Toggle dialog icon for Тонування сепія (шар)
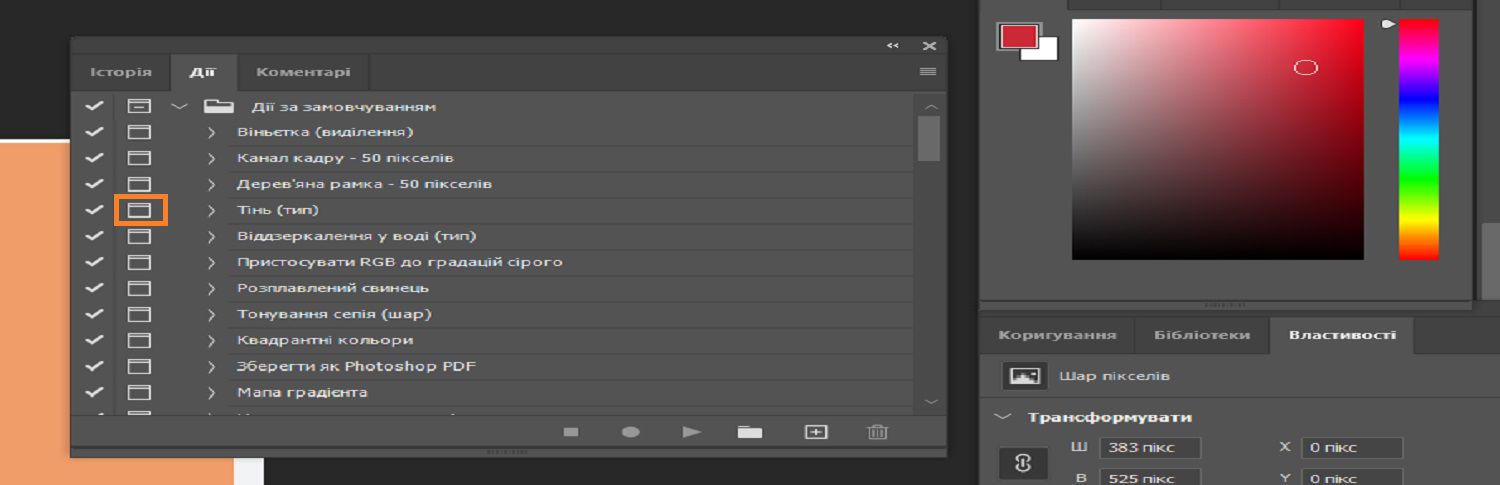Image resolution: width=1500 pixels, height=485 pixels. (139, 314)
